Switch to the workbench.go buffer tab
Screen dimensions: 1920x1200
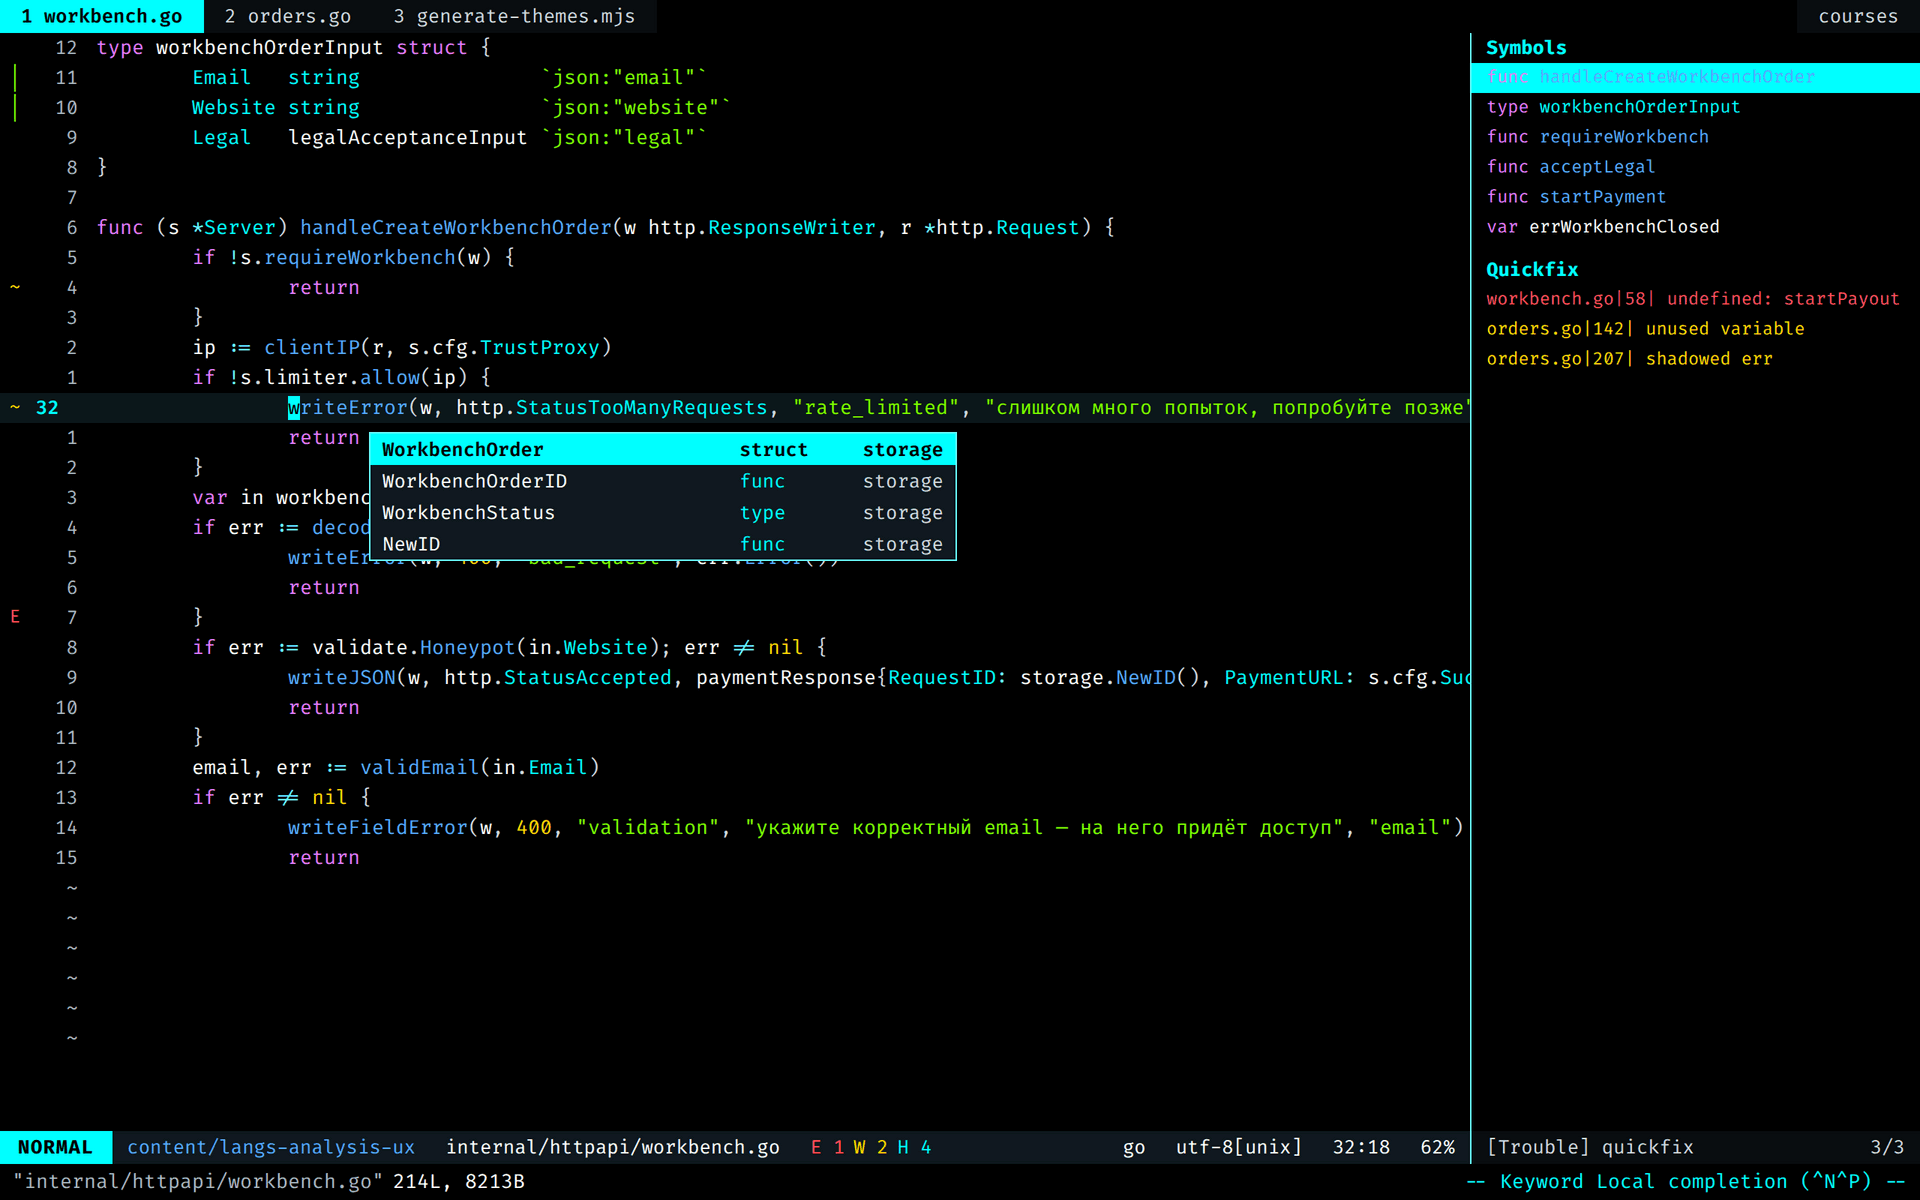pos(101,16)
